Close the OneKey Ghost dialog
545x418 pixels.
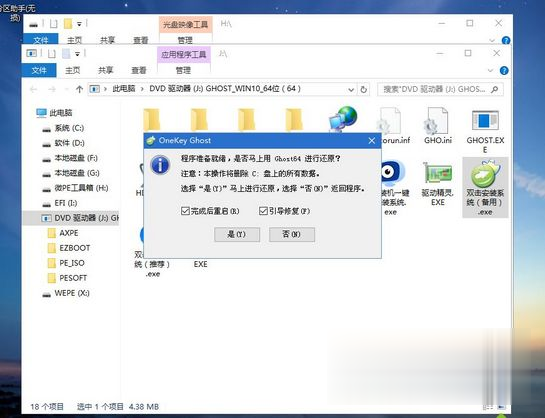[x=372, y=140]
